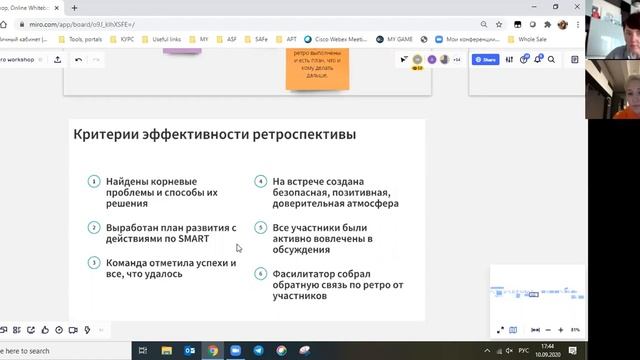Open the Cisco Webex Meetings bookmark
This screenshot has width=640, height=360.
pos(336,39)
